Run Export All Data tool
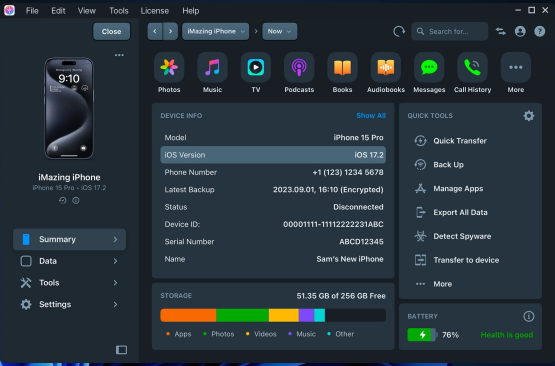This screenshot has height=366, width=555. pos(451,212)
